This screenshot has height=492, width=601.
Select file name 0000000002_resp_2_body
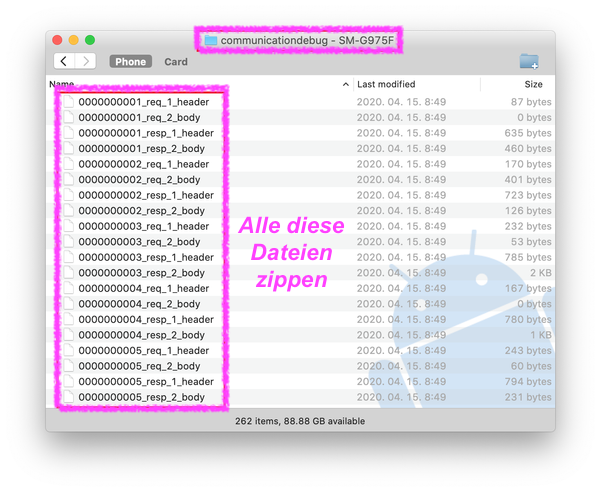[x=142, y=210]
